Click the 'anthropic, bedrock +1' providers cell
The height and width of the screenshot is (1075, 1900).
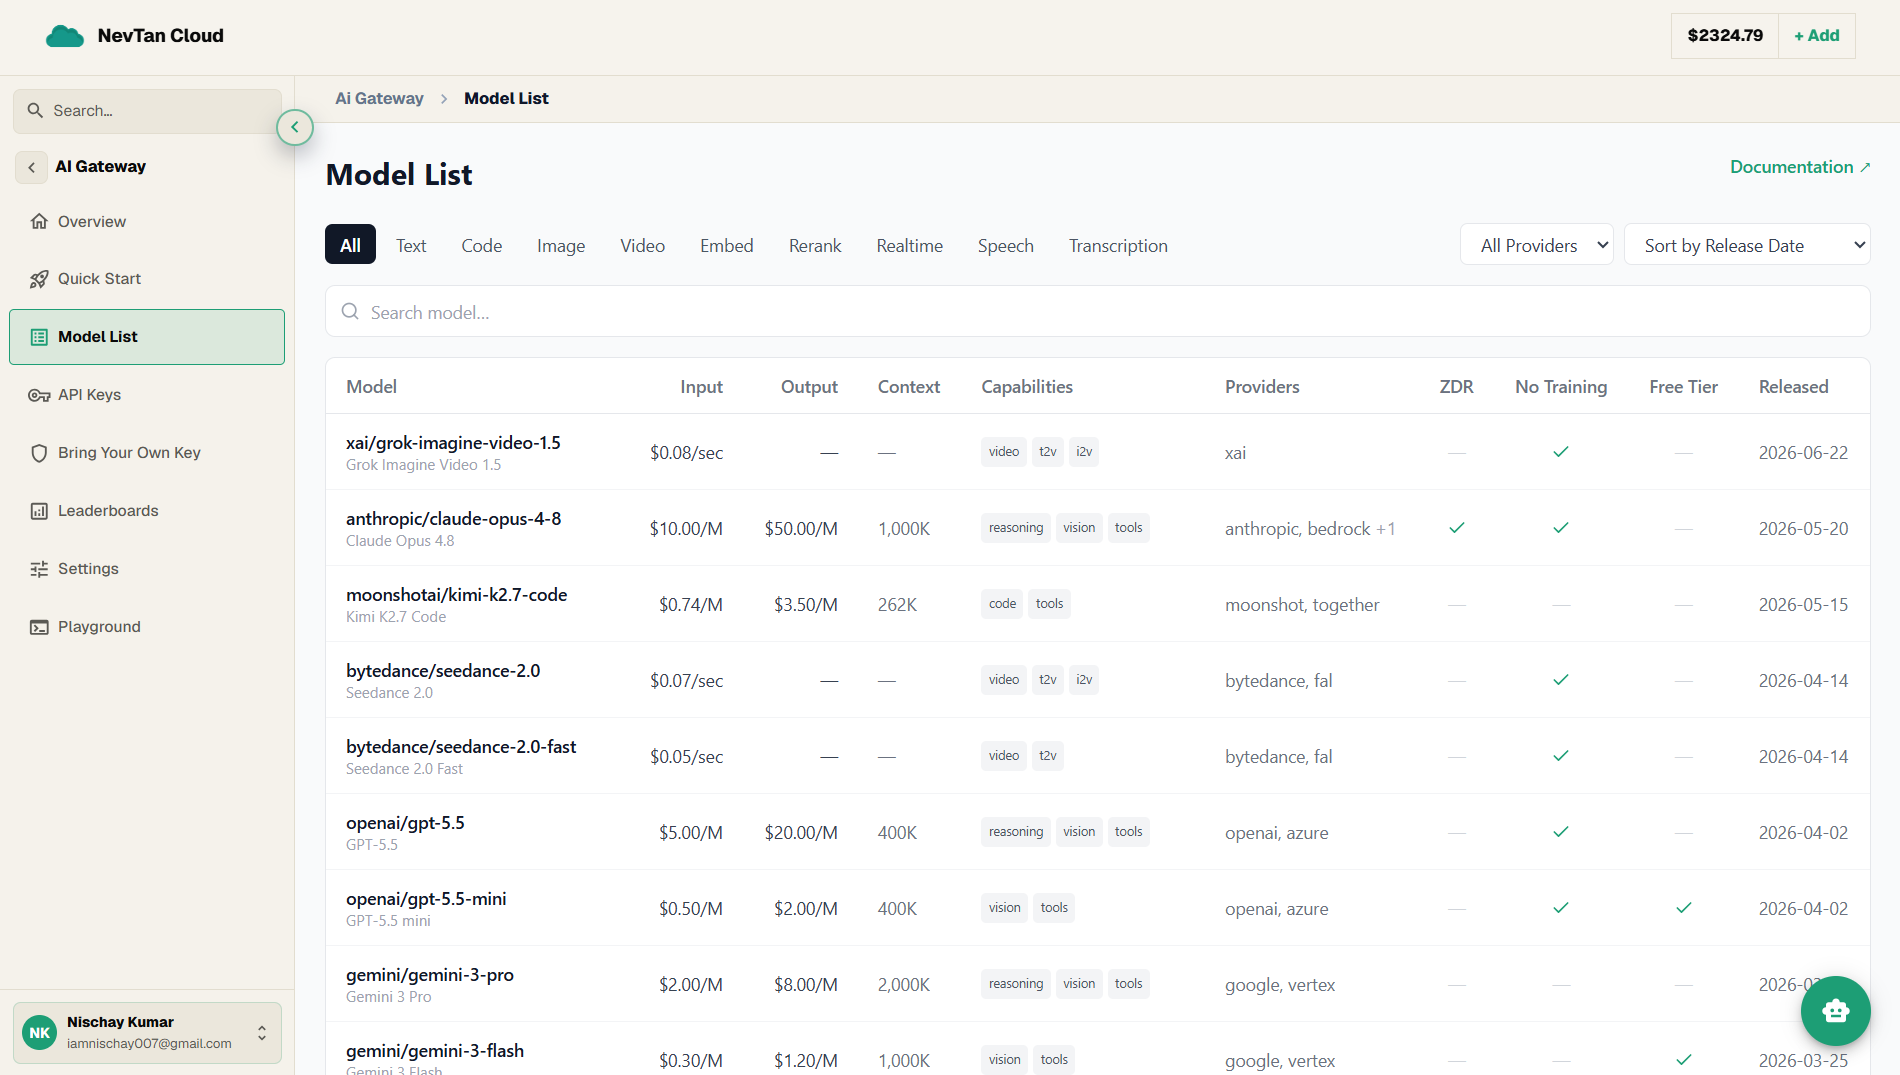coord(1310,528)
